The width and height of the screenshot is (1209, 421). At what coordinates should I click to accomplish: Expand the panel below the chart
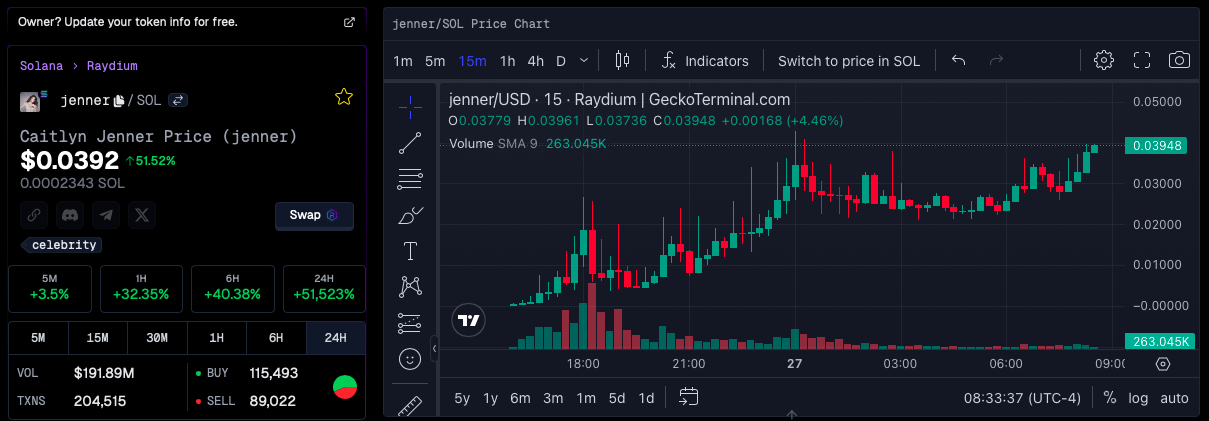coord(791,413)
